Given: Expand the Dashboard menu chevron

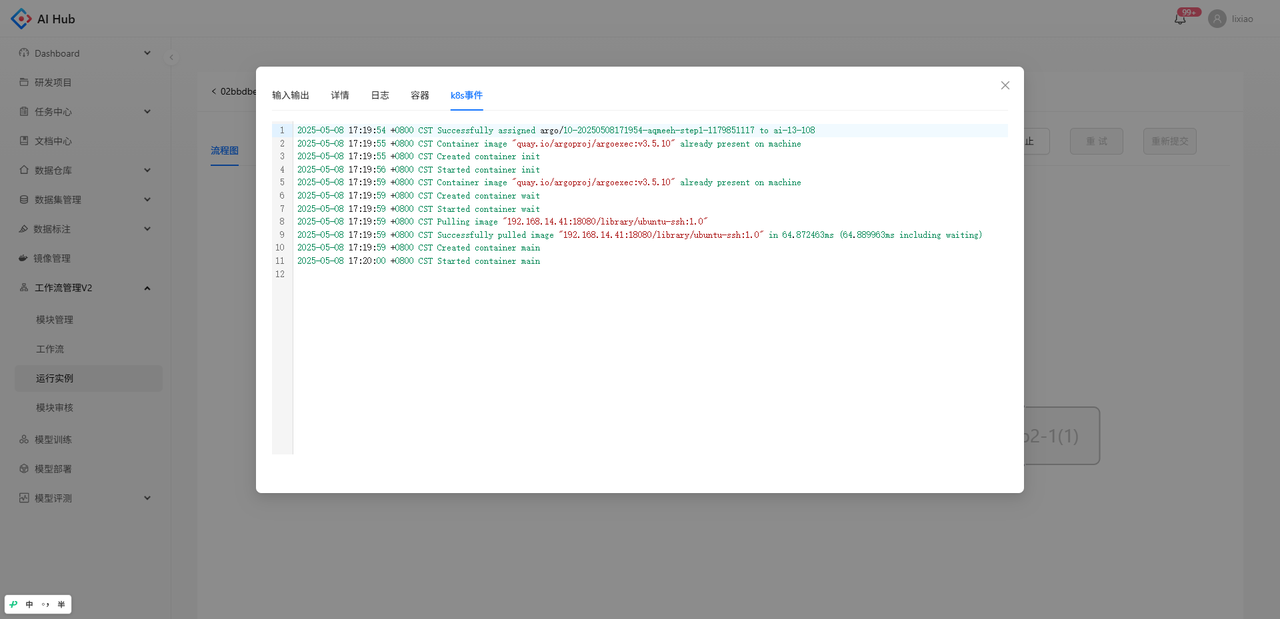Looking at the screenshot, I should click(147, 53).
